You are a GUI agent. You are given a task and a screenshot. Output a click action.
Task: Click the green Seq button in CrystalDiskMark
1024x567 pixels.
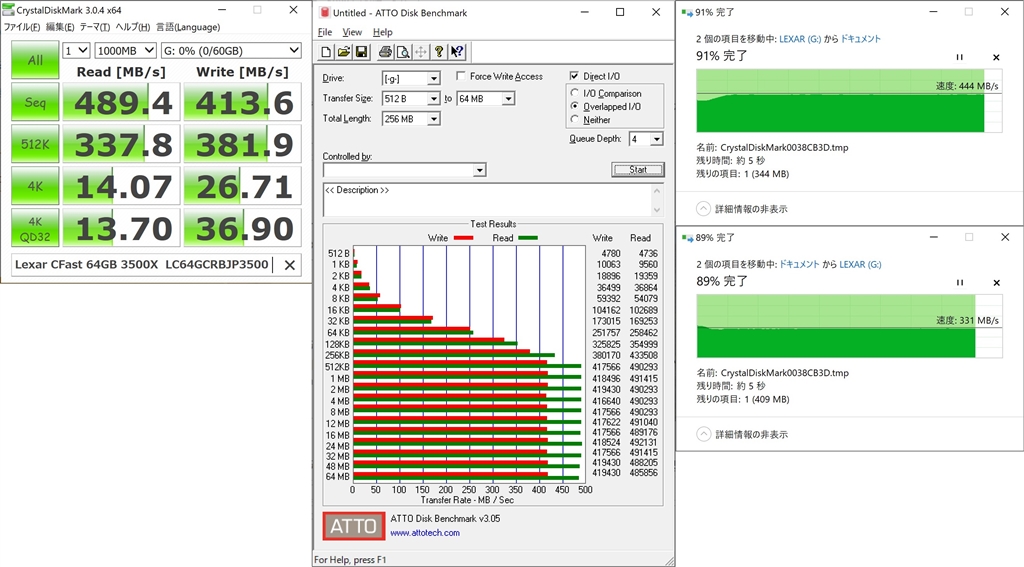click(x=34, y=102)
